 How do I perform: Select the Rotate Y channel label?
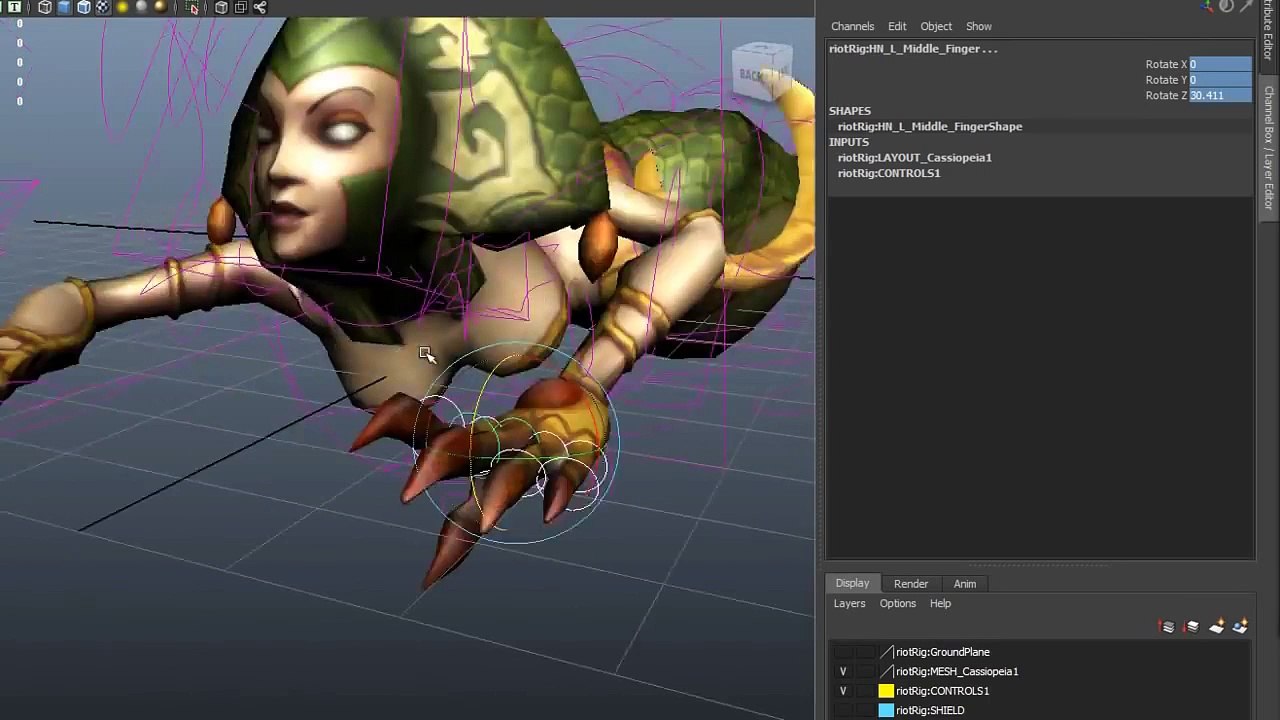1166,79
